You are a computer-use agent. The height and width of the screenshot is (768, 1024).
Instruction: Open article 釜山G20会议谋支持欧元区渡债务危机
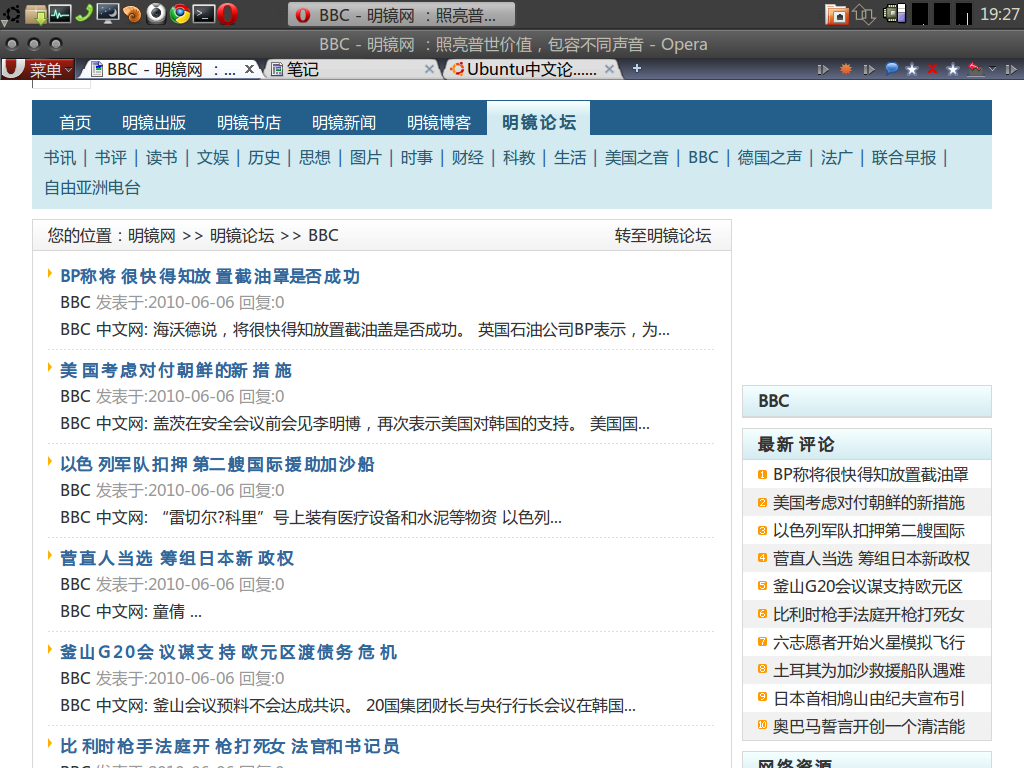coord(229,652)
